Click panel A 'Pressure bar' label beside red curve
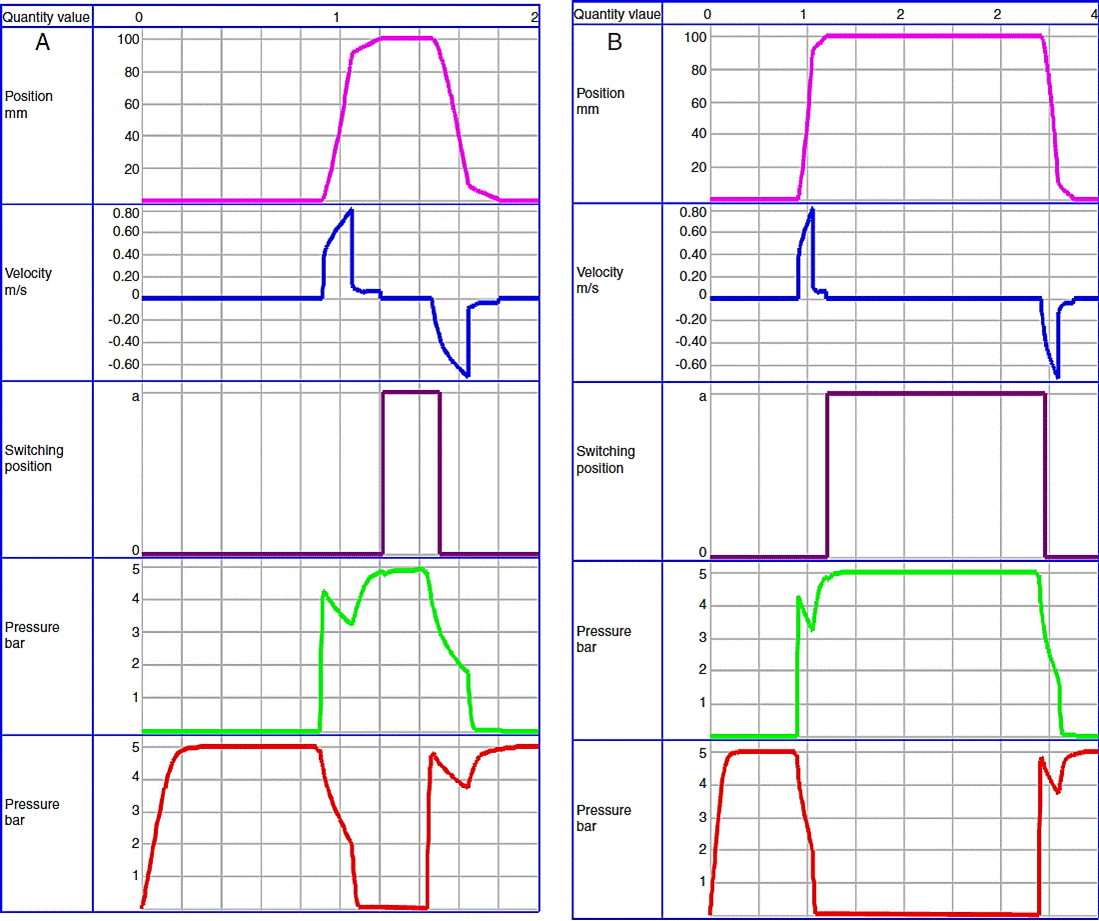The image size is (1099, 921). [32, 812]
